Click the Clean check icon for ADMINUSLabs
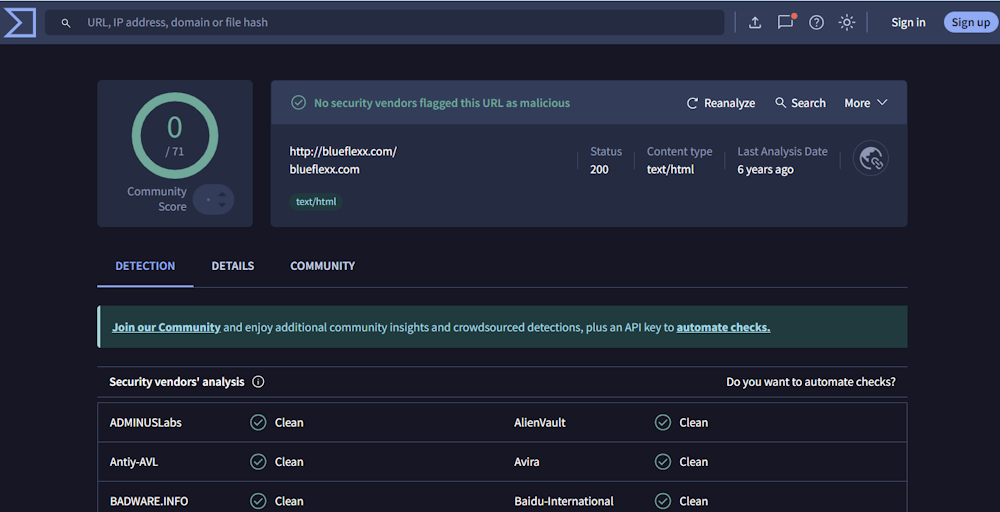The width and height of the screenshot is (1000, 512). (258, 423)
